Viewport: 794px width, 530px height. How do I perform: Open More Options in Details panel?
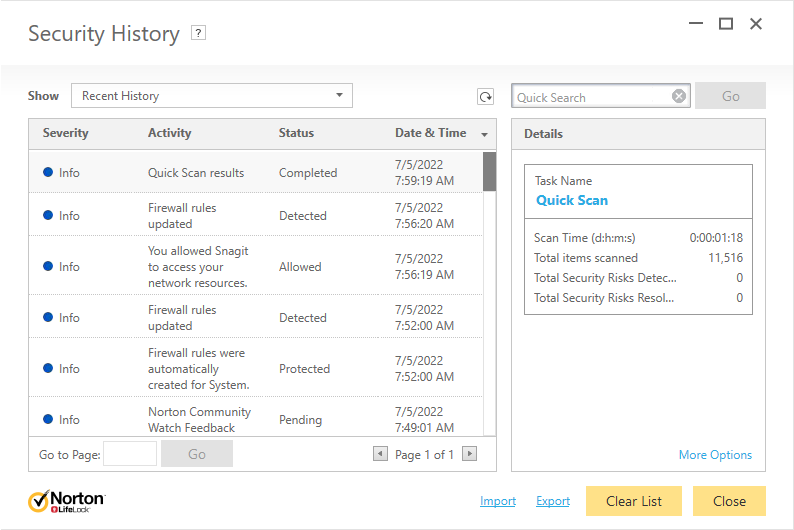[715, 455]
